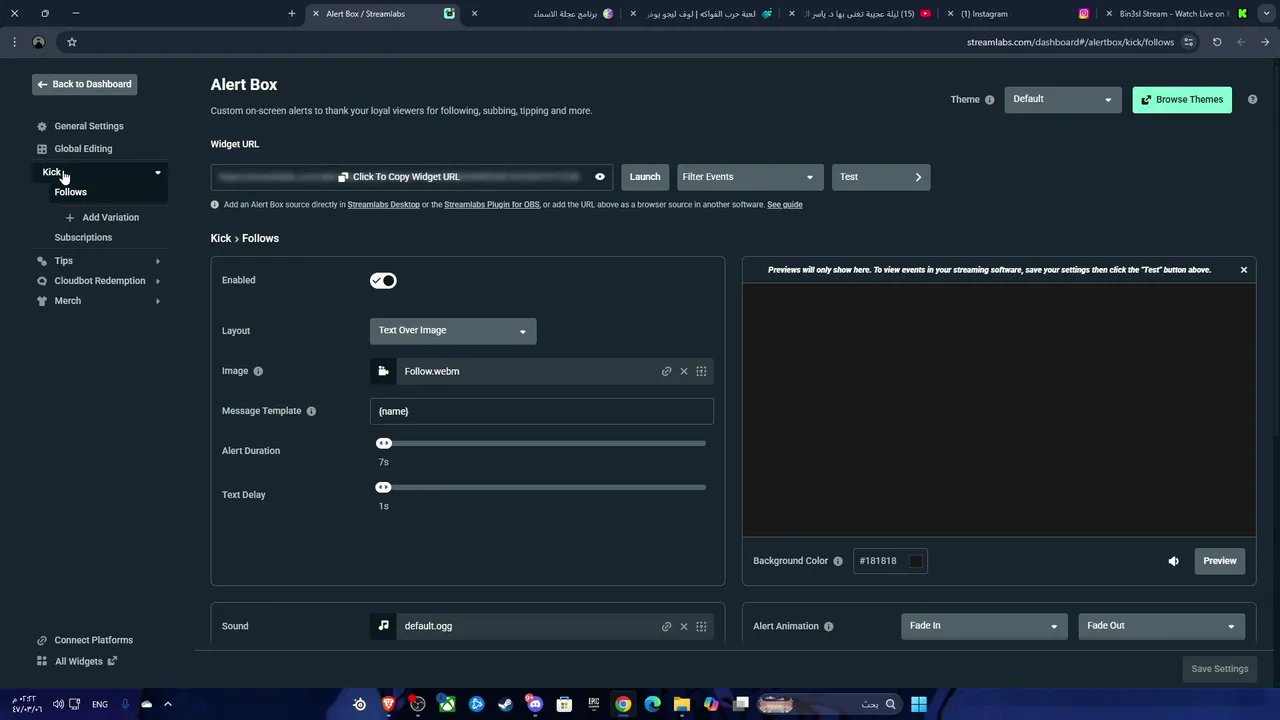Screen dimensions: 1280x720
Task: Open Epic Games from the taskbar
Action: (x=594, y=704)
